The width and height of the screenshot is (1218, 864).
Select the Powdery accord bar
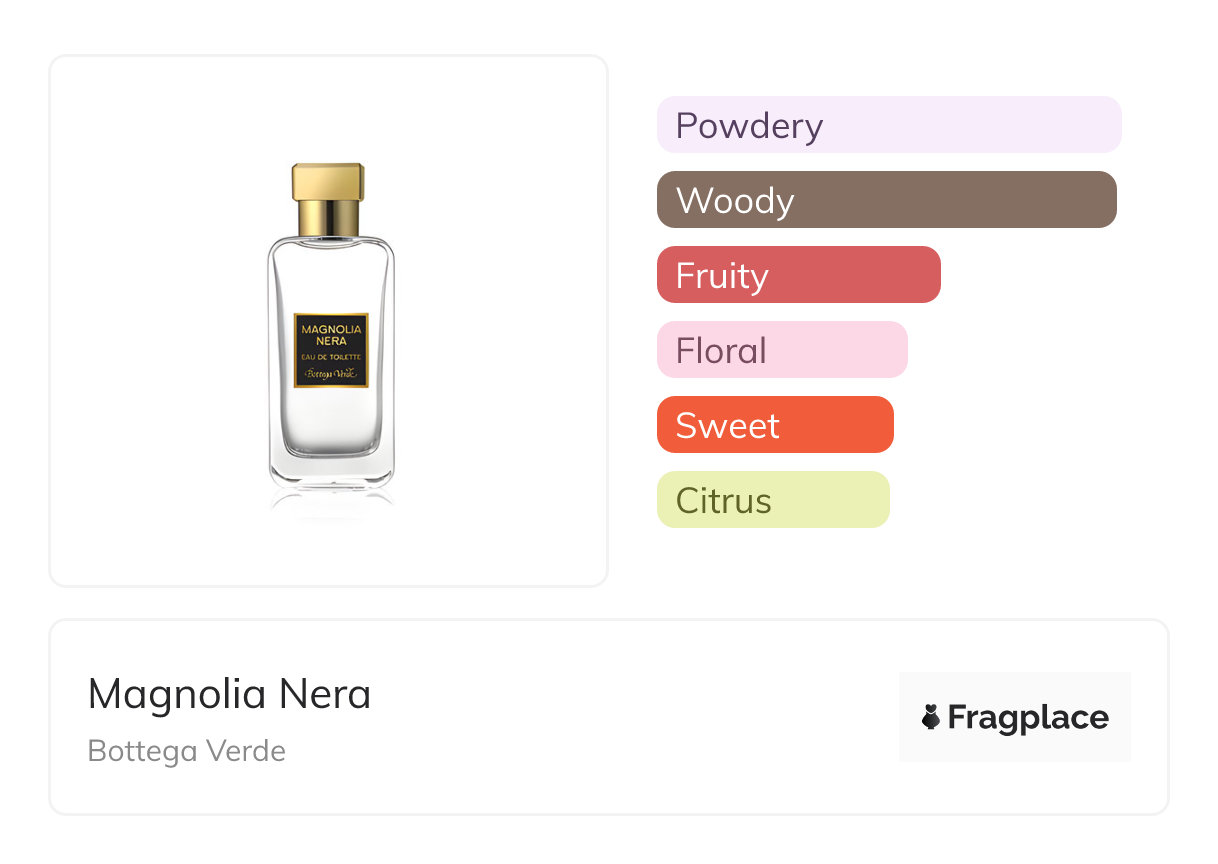888,125
